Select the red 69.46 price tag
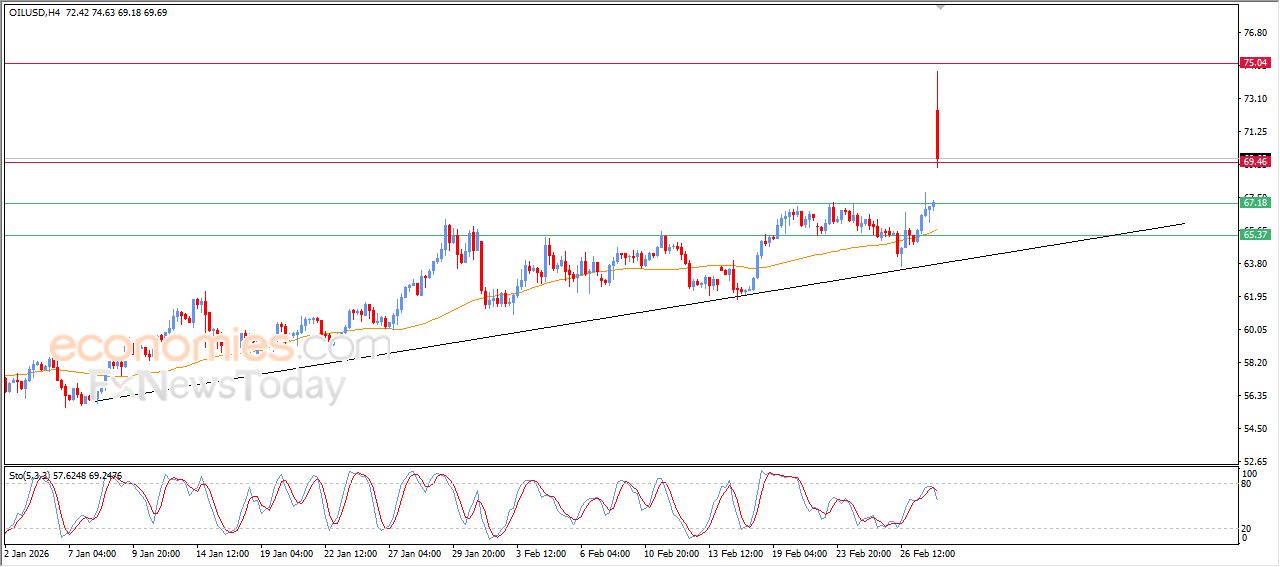This screenshot has height=567, width=1280. point(1254,161)
